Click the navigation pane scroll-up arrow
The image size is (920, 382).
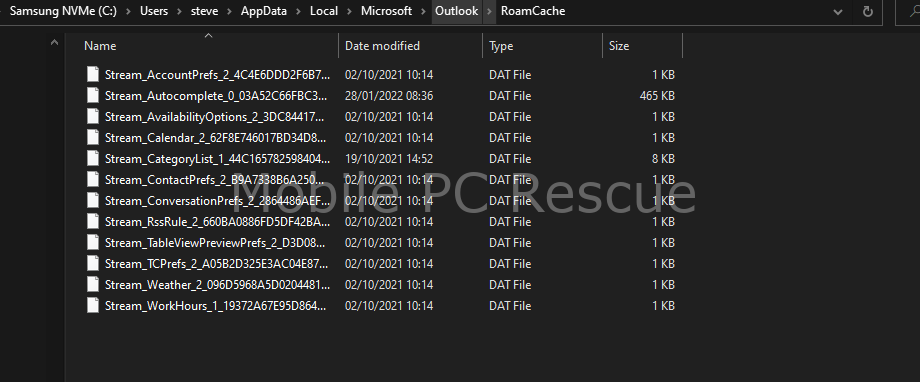pyautogui.click(x=55, y=42)
